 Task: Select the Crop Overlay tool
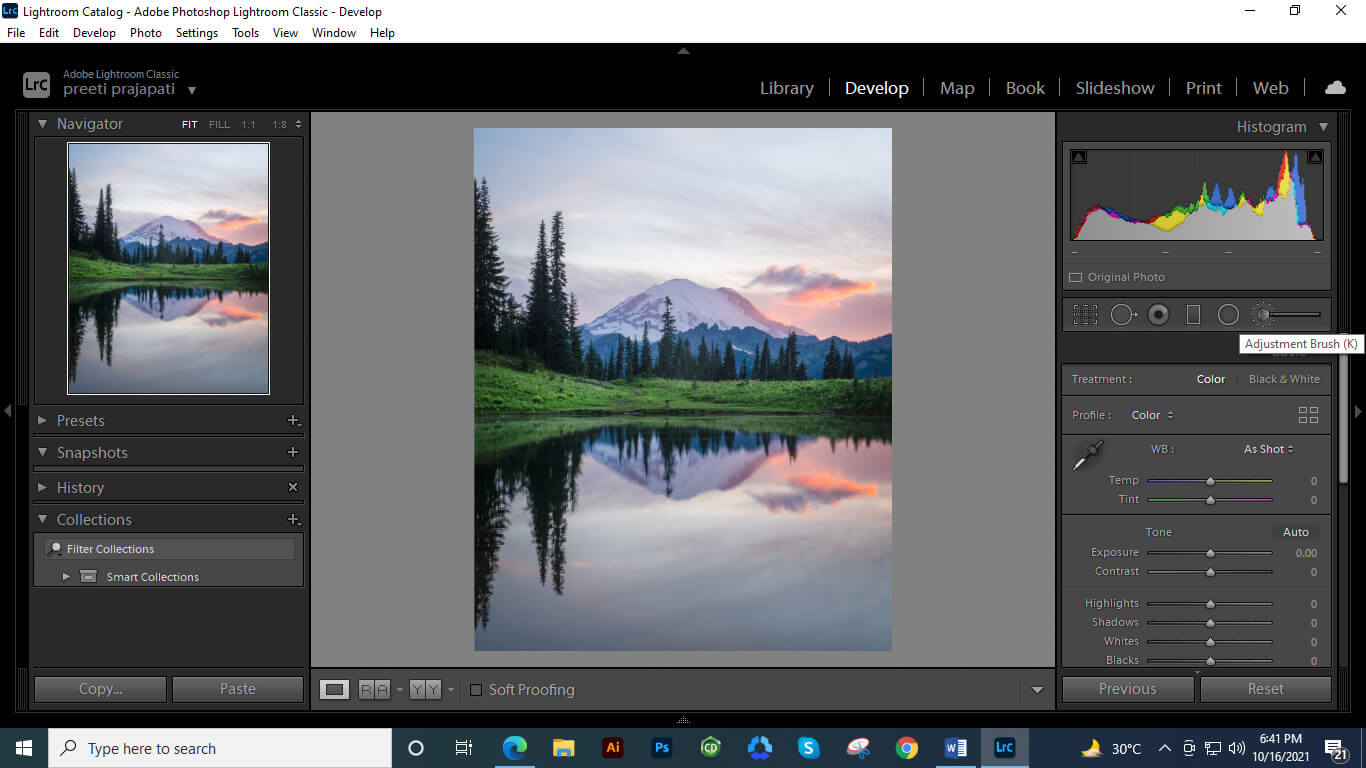click(x=1084, y=314)
